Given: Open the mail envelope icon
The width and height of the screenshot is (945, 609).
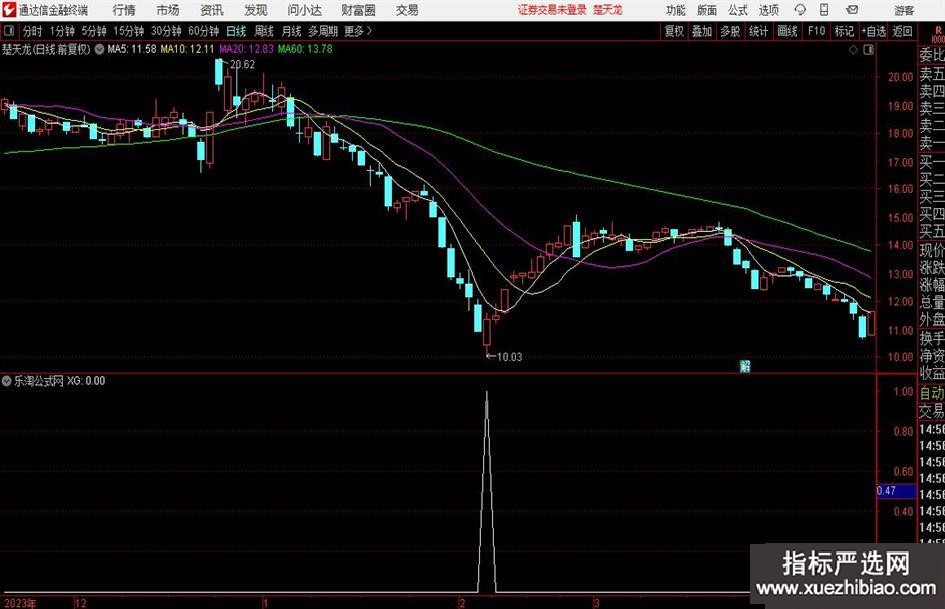Looking at the screenshot, I should 852,10.
